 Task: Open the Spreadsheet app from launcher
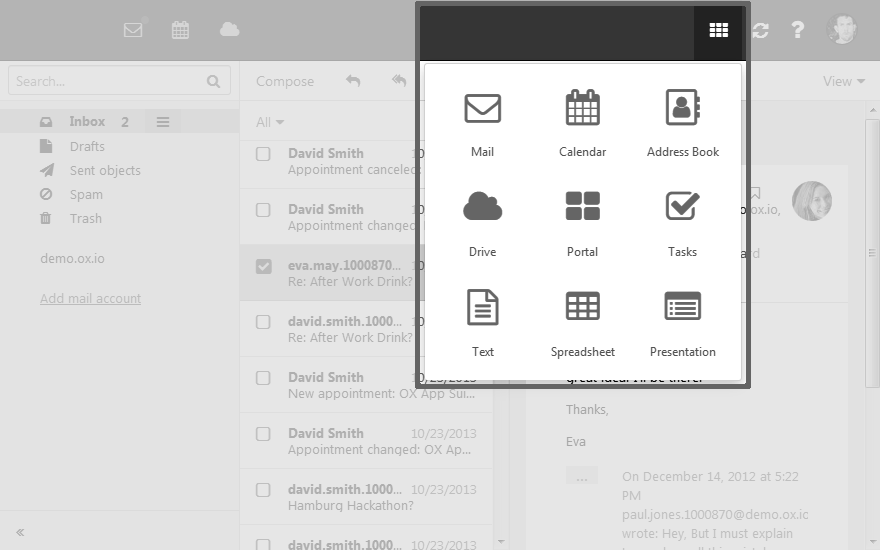(x=582, y=324)
